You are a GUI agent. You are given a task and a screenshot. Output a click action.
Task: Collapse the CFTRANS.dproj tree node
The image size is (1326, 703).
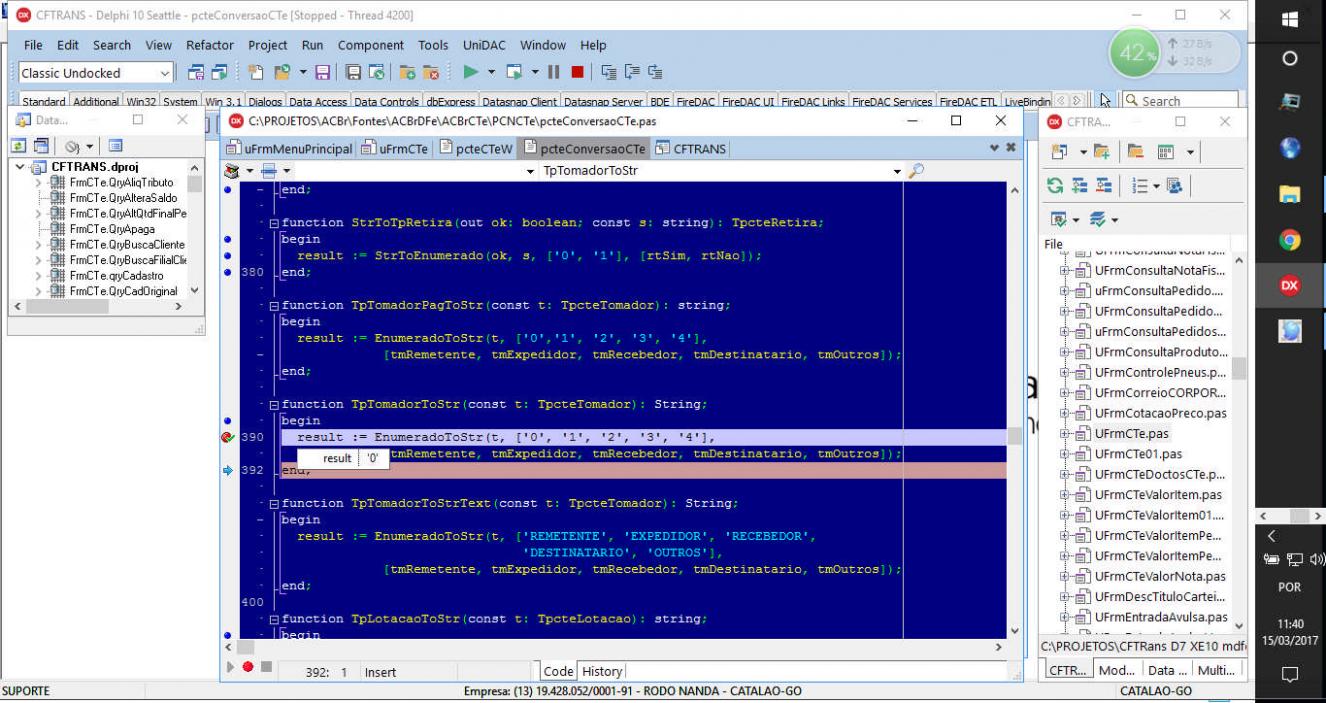tap(20, 167)
